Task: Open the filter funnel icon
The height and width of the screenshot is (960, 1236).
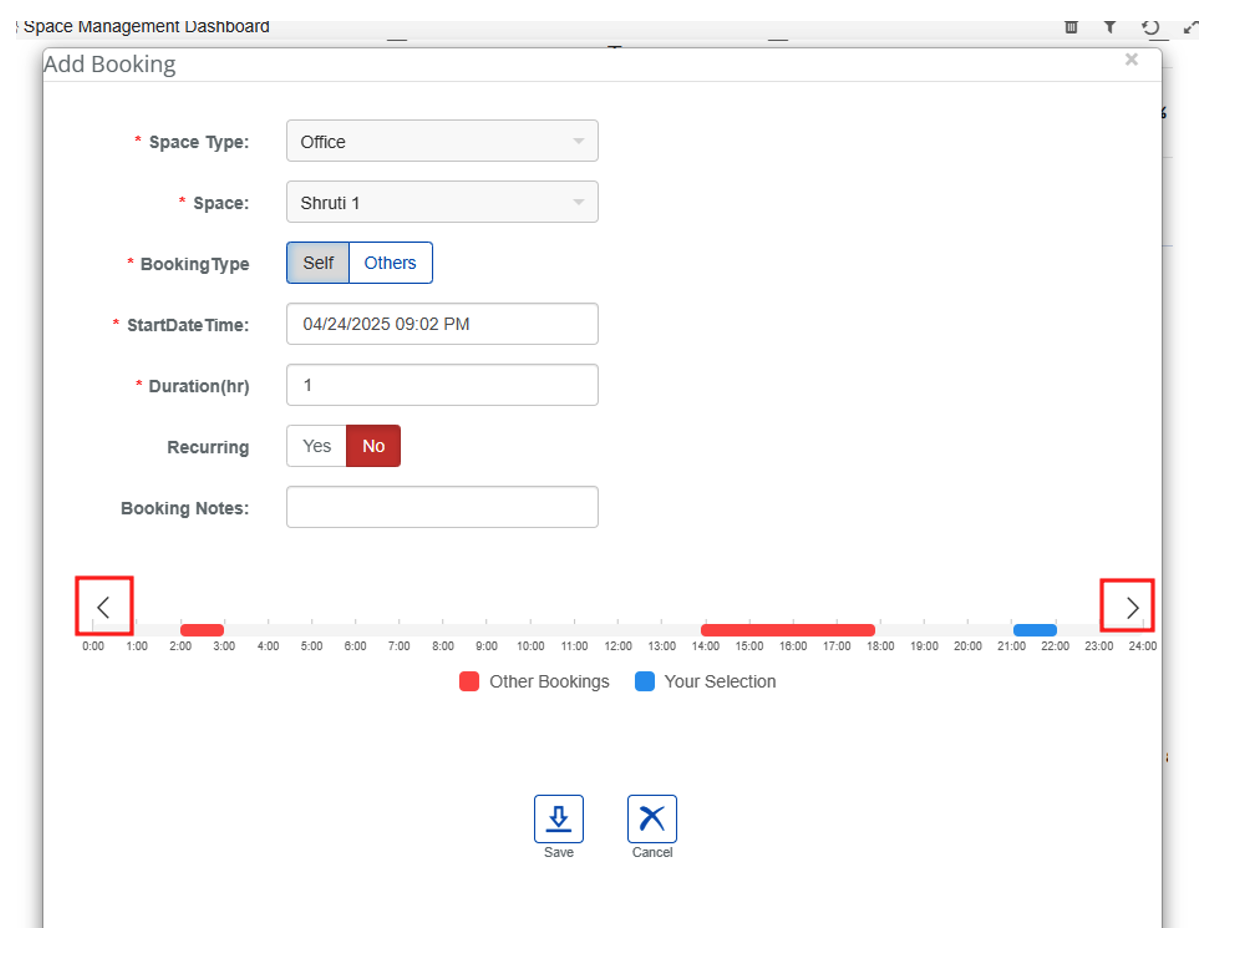Action: 1110,27
